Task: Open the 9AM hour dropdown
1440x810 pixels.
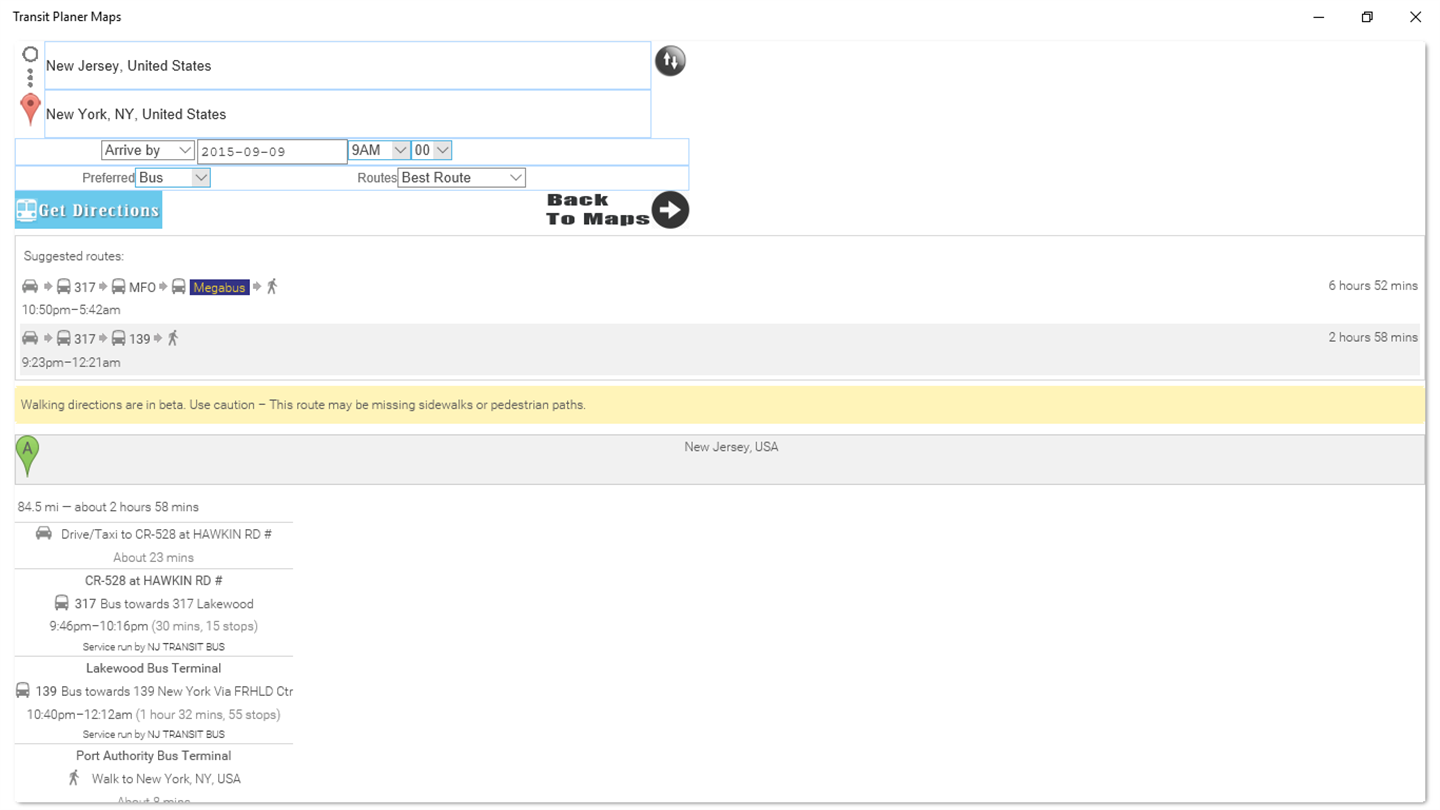Action: pyautogui.click(x=379, y=150)
